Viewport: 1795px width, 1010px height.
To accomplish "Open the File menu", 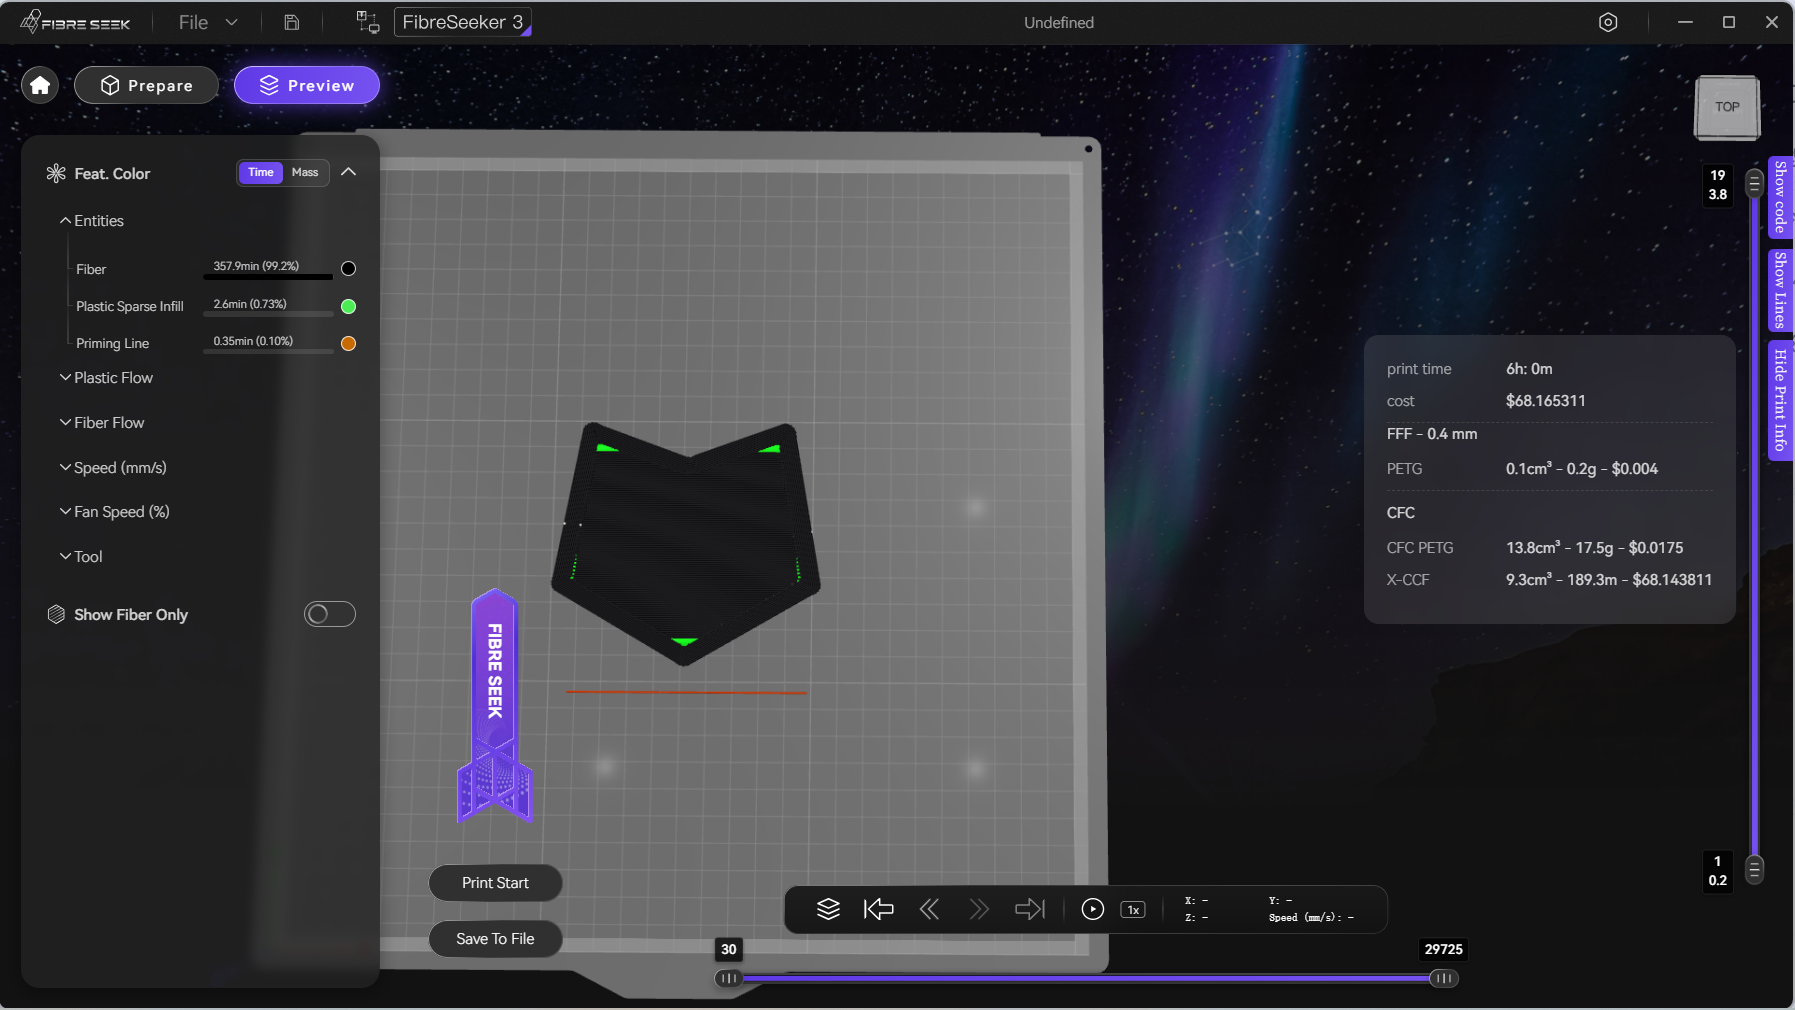I will click(x=208, y=22).
